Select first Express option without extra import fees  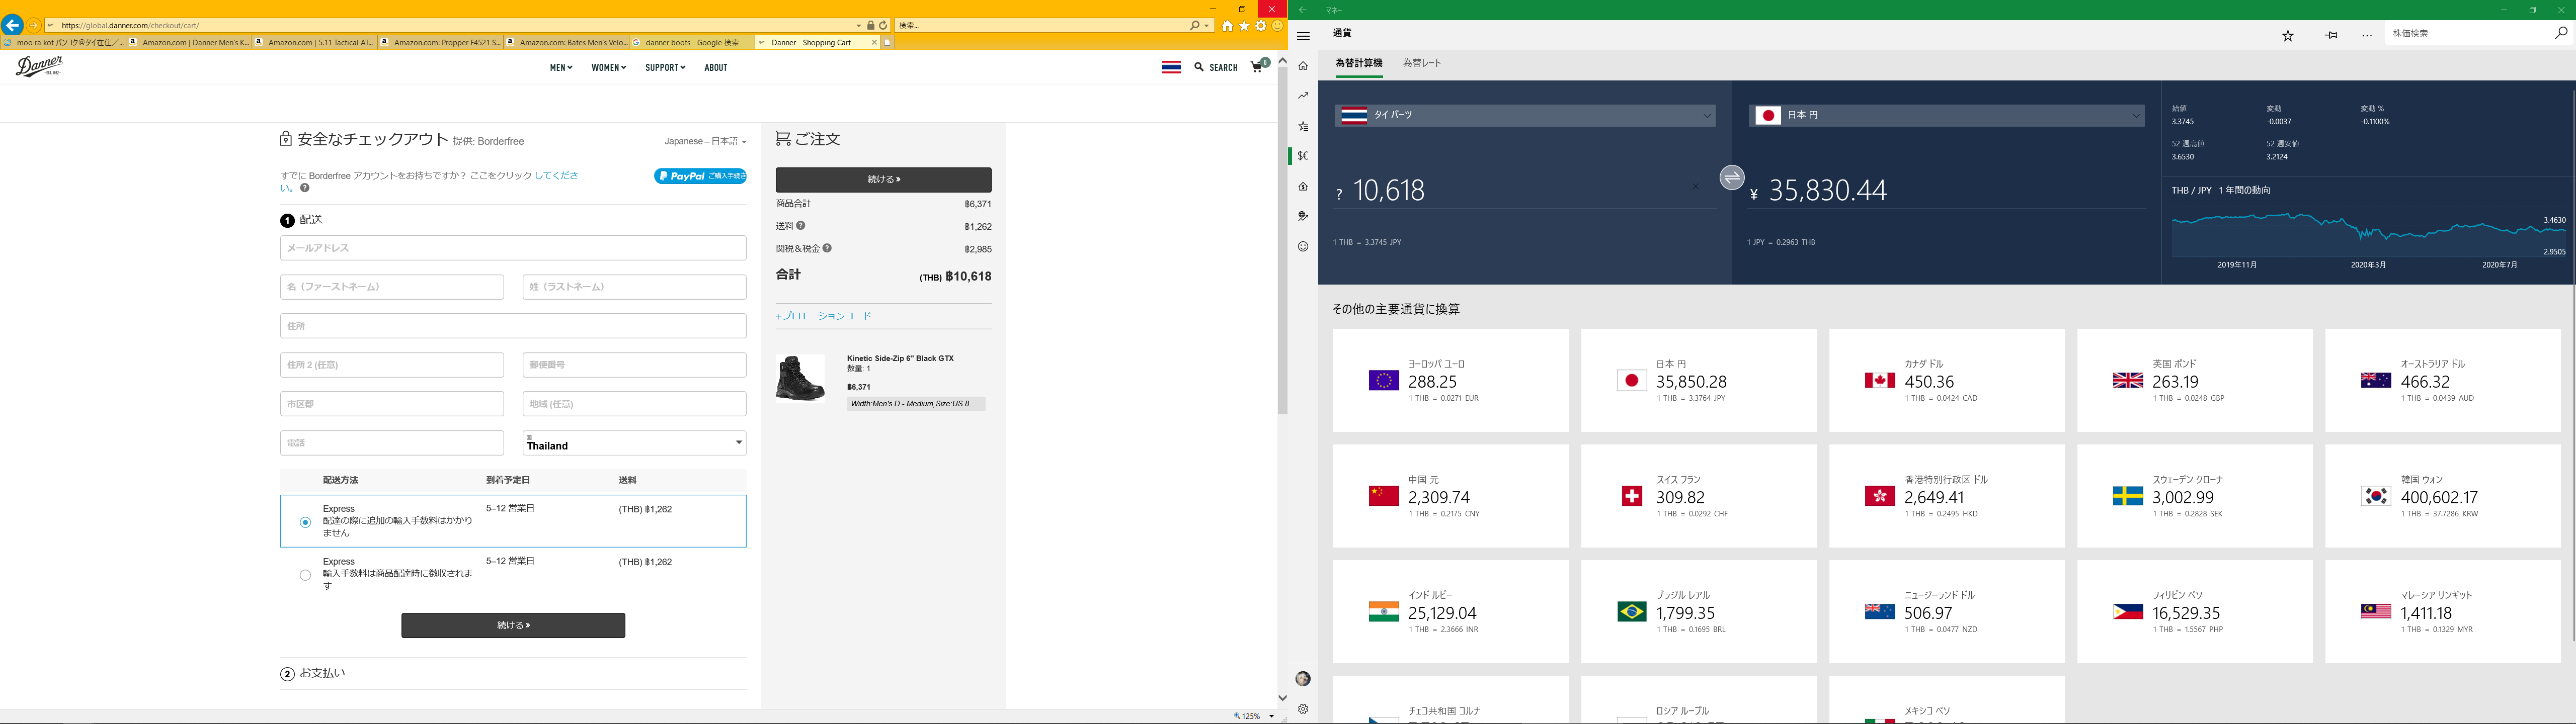[305, 522]
